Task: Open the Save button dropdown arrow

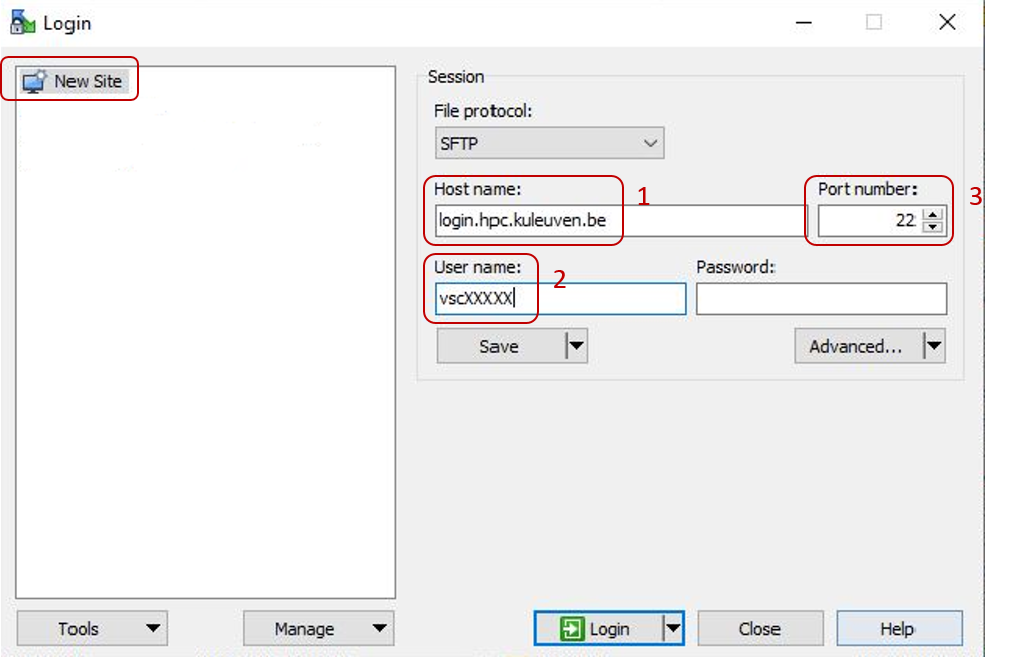Action: coord(576,346)
